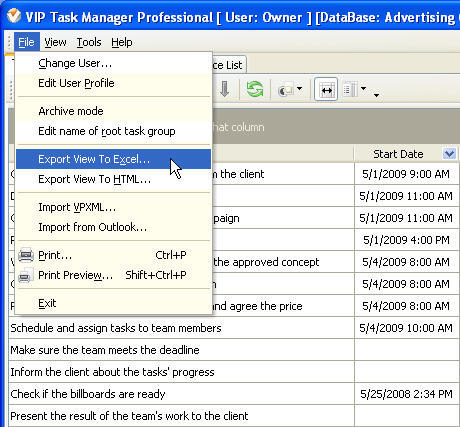Open the Start Date column filter dropdown
The width and height of the screenshot is (460, 427).
click(x=449, y=154)
